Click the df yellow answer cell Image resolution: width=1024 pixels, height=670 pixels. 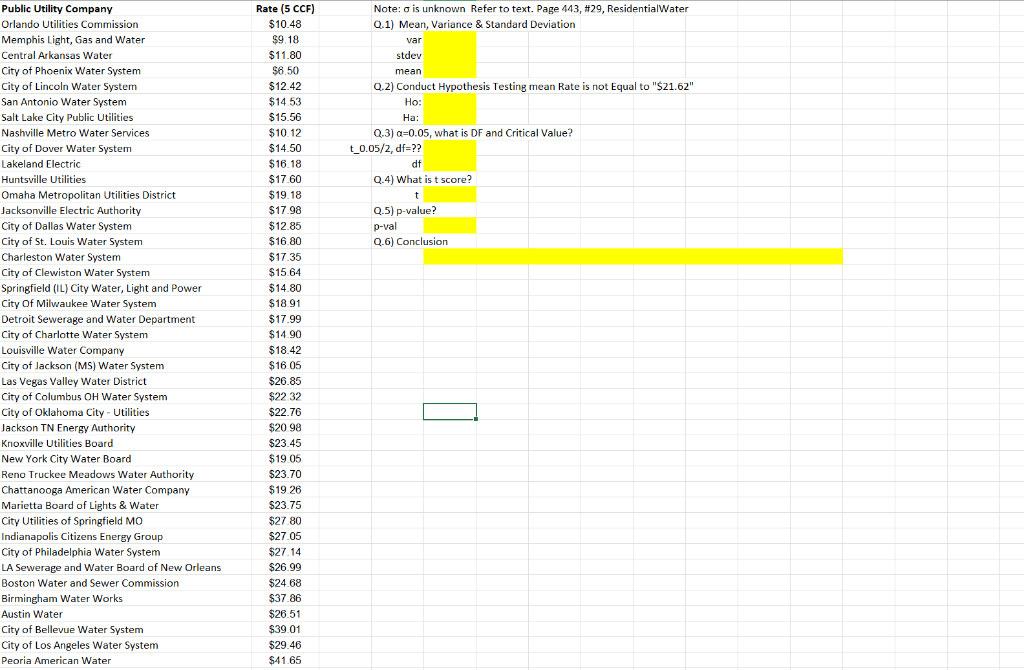(x=449, y=163)
